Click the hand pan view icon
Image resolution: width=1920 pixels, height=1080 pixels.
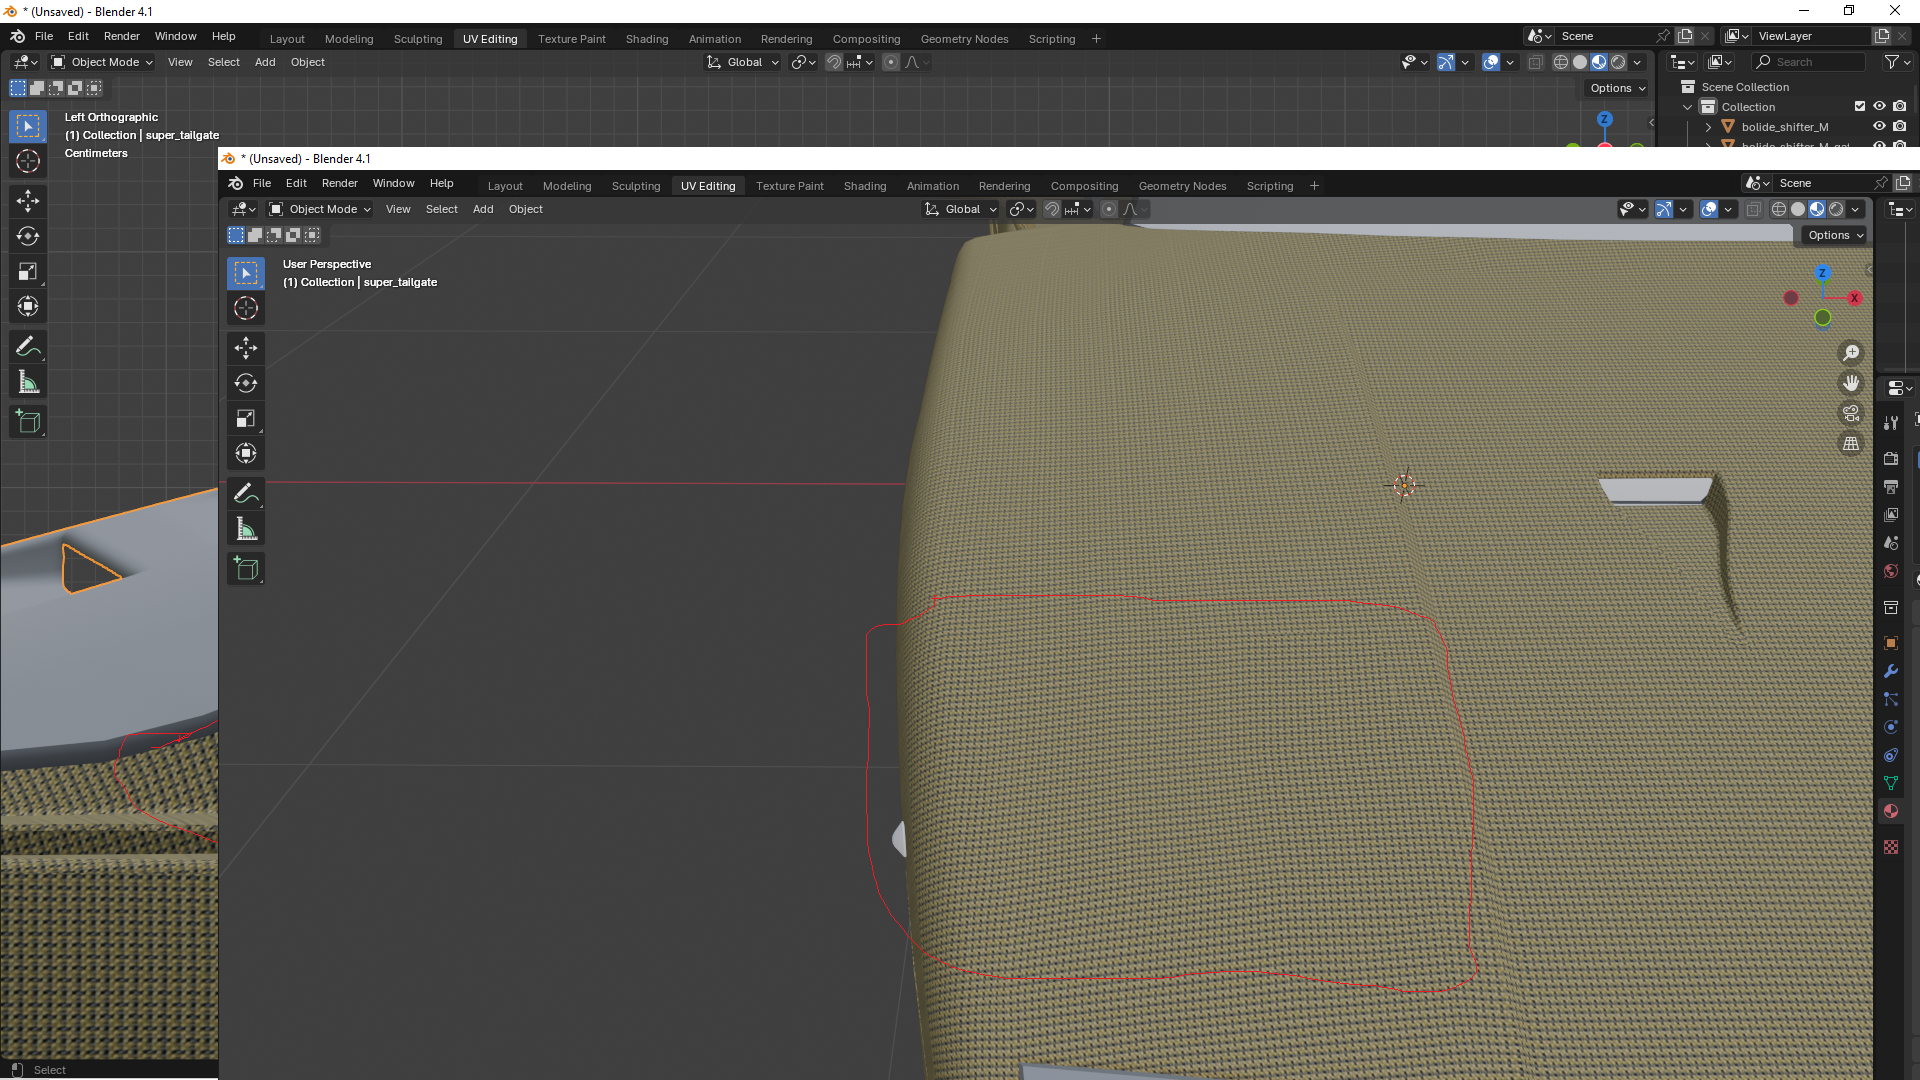tap(1851, 383)
